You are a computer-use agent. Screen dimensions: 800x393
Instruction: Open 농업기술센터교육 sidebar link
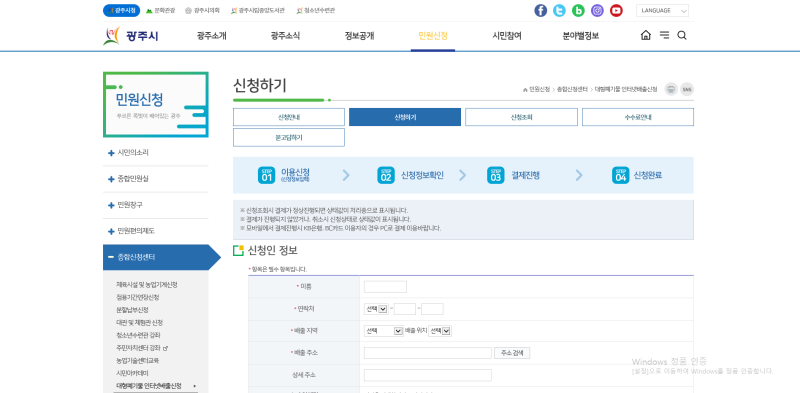(x=137, y=360)
